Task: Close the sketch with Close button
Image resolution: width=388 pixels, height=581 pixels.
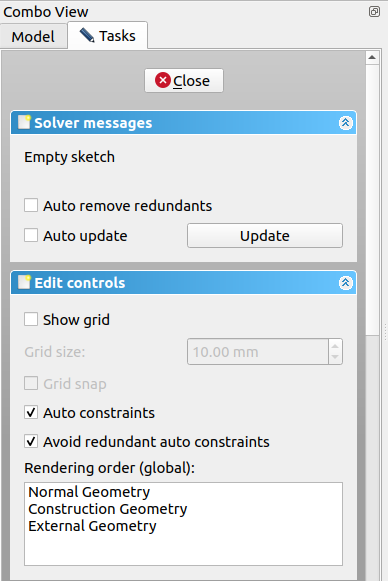Action: click(x=184, y=80)
